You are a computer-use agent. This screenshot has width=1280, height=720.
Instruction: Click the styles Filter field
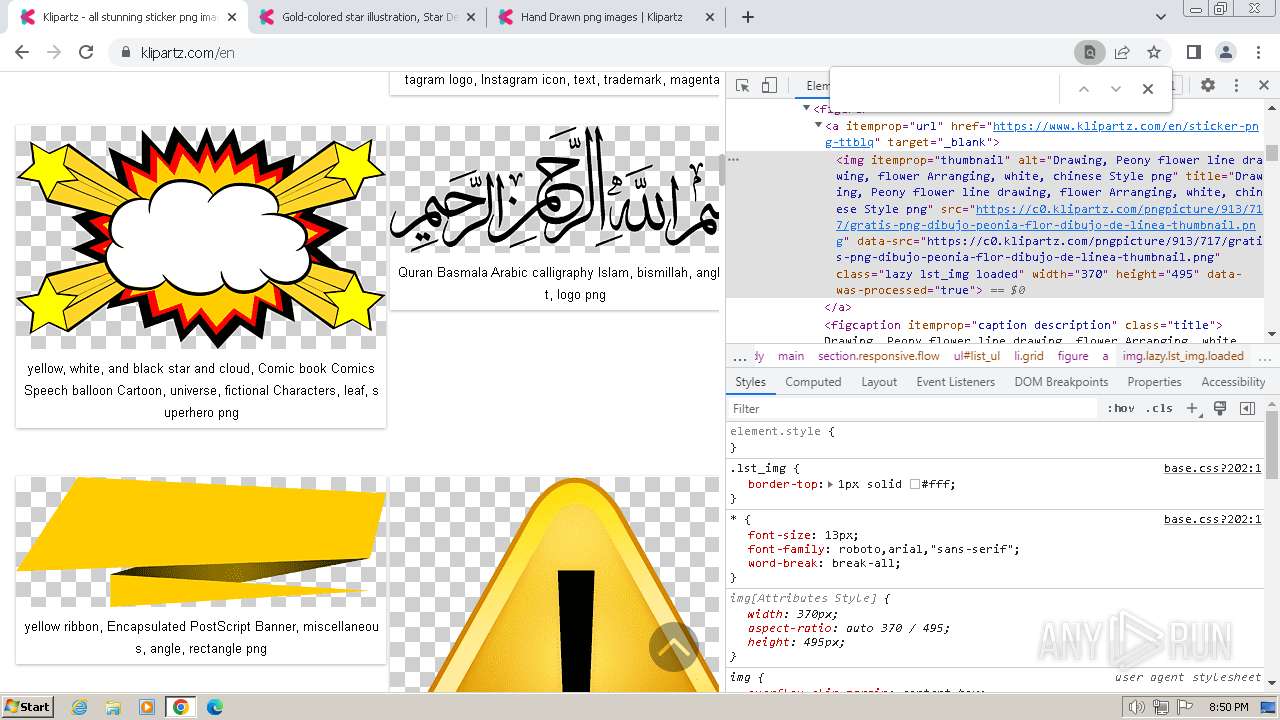[x=913, y=408]
